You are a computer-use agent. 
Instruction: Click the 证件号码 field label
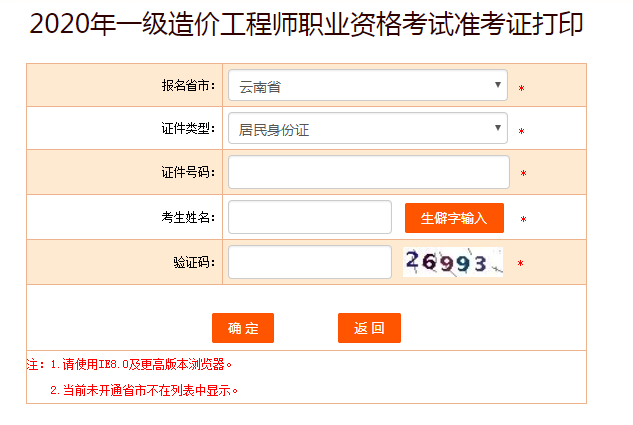187,173
